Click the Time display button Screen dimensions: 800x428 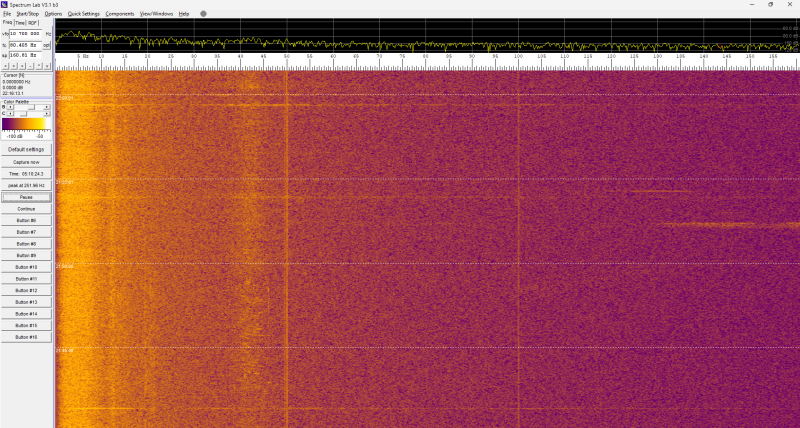(26, 174)
